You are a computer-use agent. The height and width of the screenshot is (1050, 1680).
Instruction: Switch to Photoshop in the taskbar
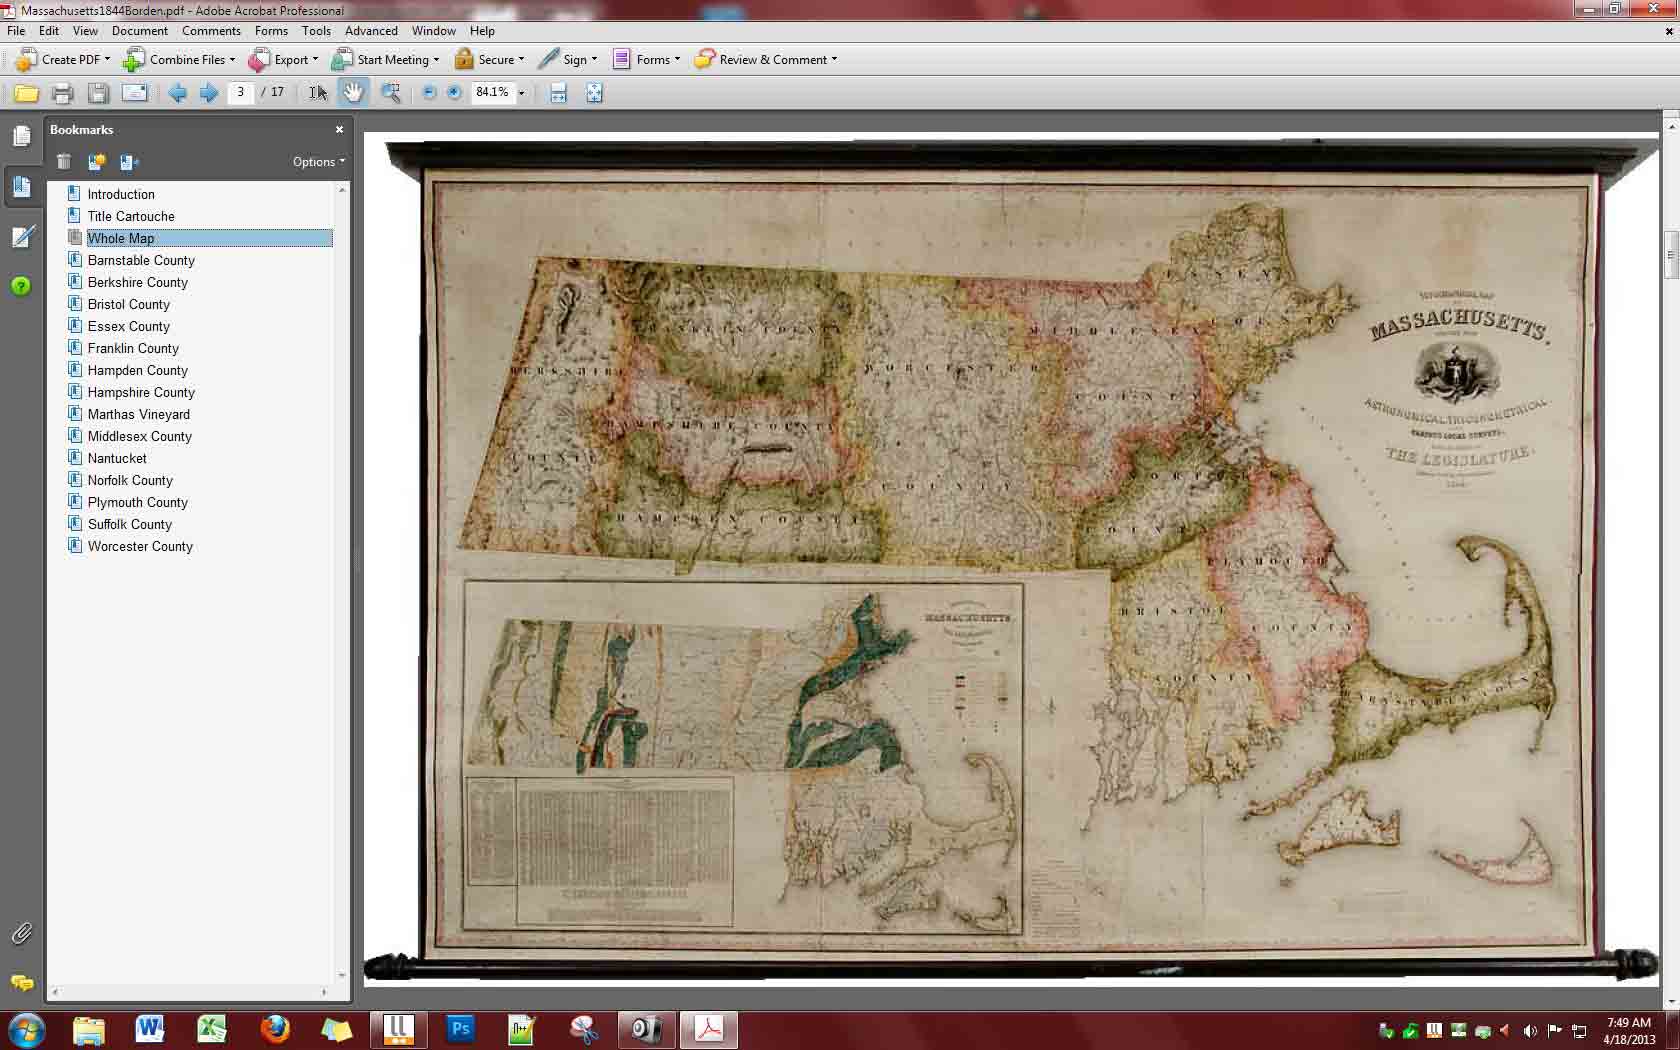pos(460,1029)
